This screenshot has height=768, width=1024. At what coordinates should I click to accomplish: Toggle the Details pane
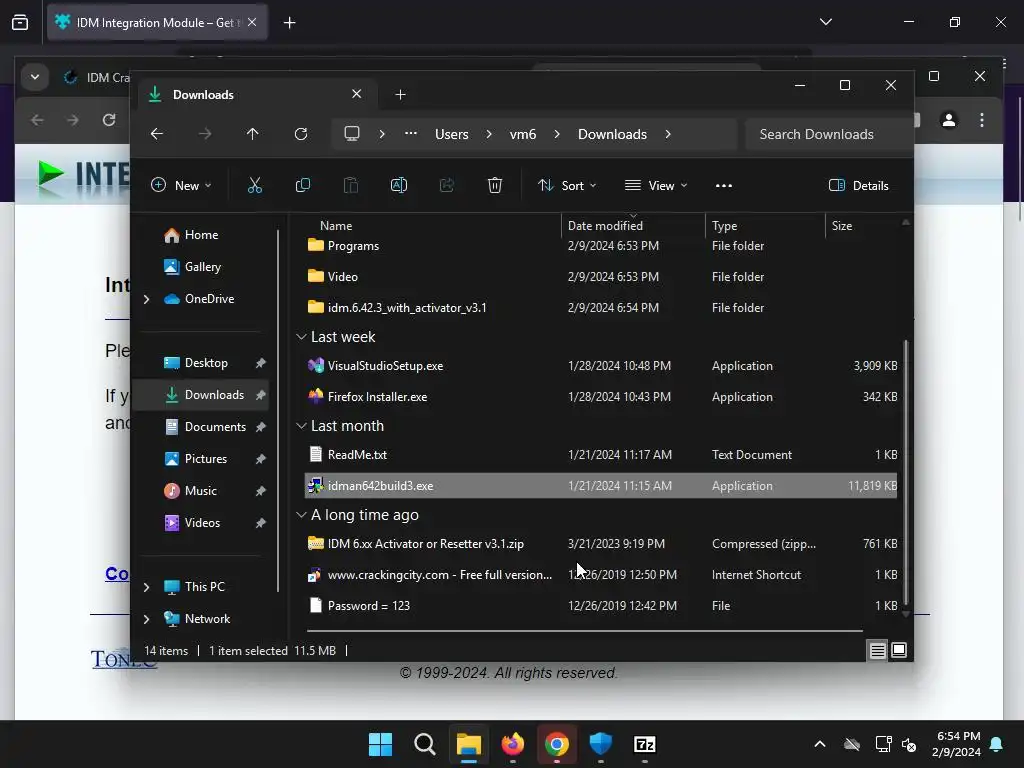[x=859, y=185]
